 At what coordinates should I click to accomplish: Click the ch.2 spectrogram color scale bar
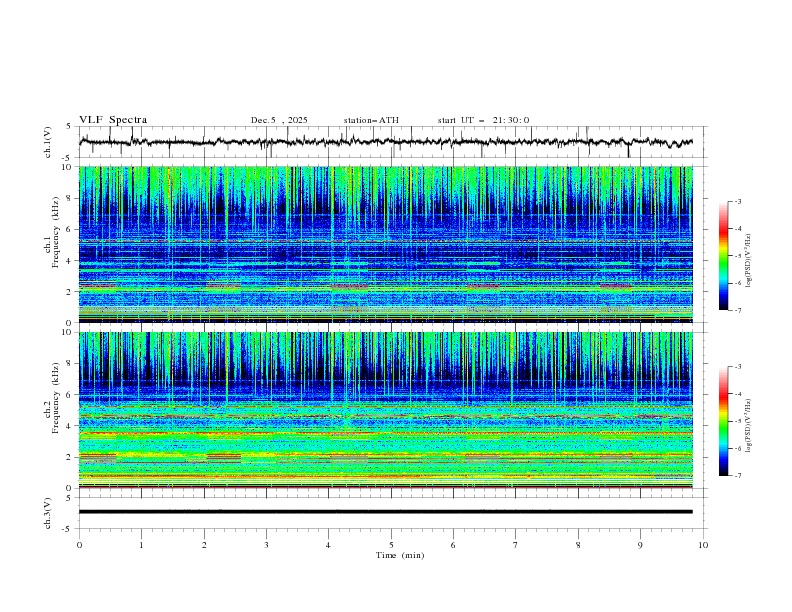click(724, 421)
